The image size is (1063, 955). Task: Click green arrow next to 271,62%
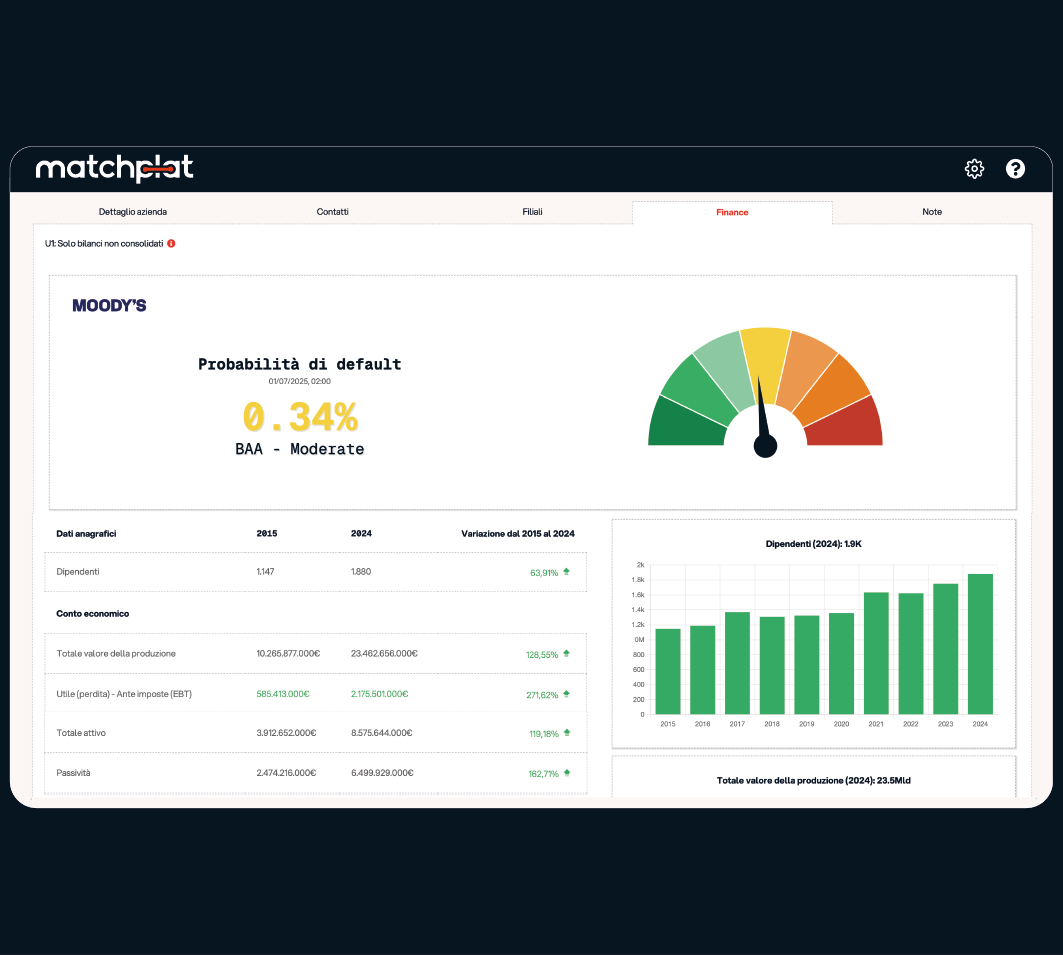pos(566,693)
